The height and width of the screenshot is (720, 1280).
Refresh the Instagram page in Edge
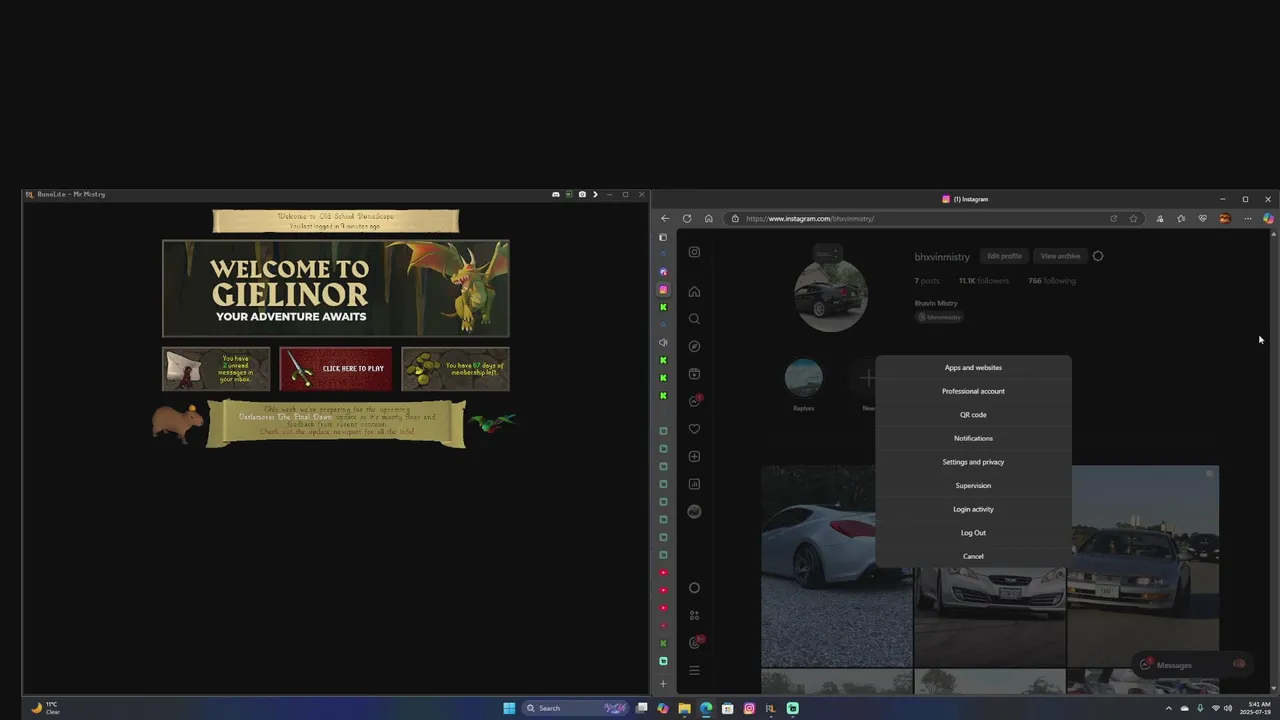tap(687, 218)
